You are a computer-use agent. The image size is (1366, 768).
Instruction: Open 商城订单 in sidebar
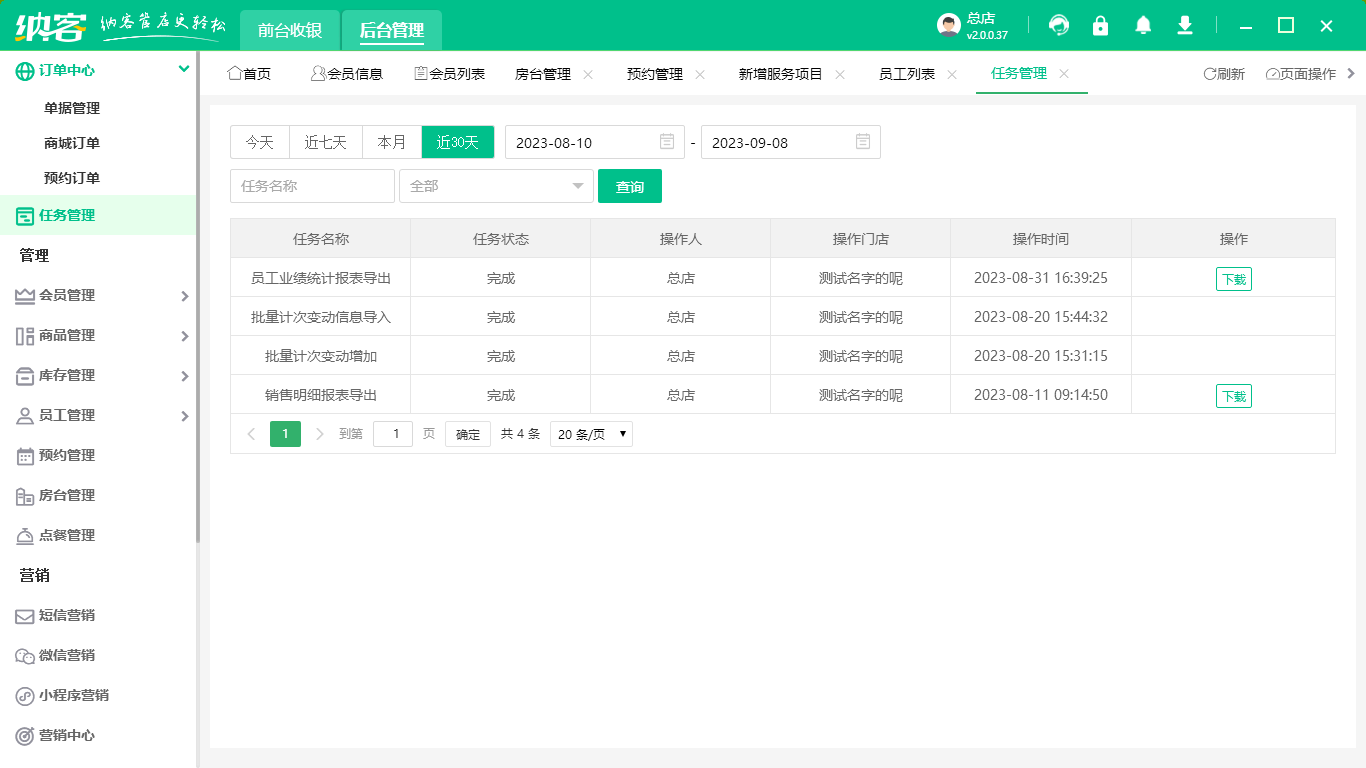click(72, 143)
